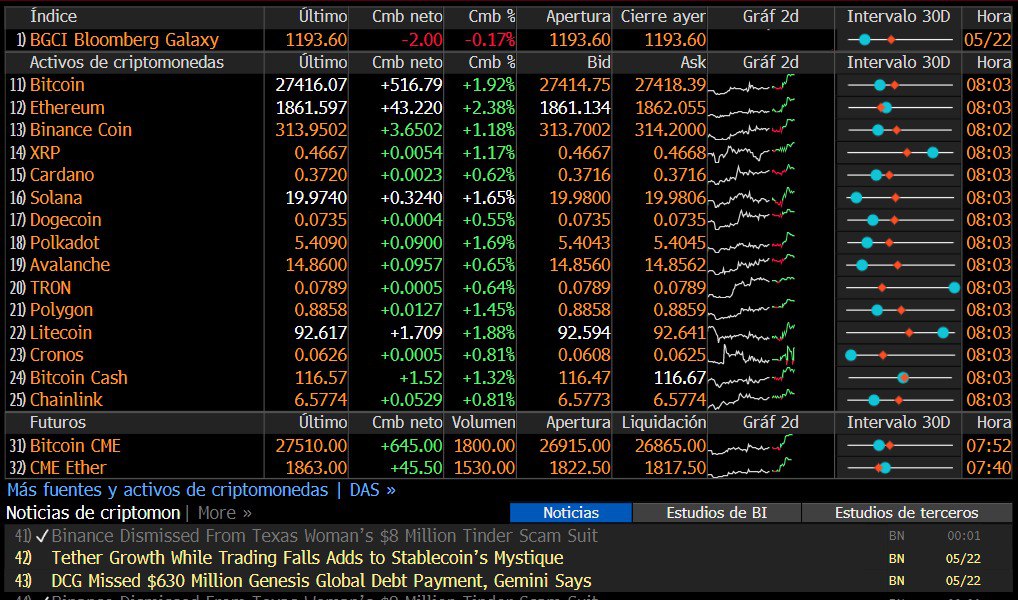
Task: Click the Futuros section header
Action: pos(57,422)
